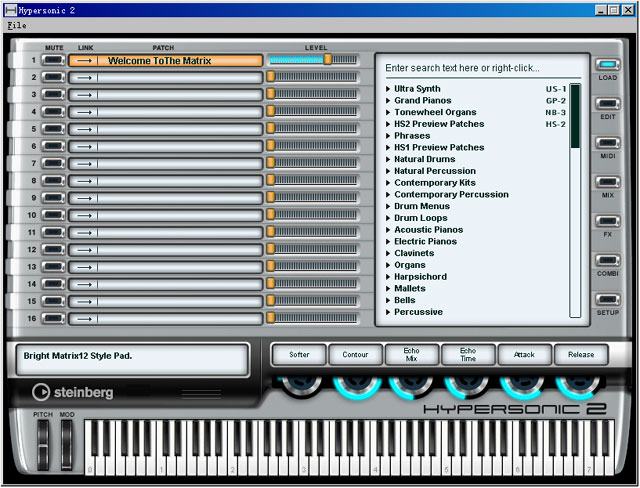Screen dimensions: 640x488
Task: Select the Welcome ToThe Matrix patch slot
Action: pyautogui.click(x=165, y=61)
